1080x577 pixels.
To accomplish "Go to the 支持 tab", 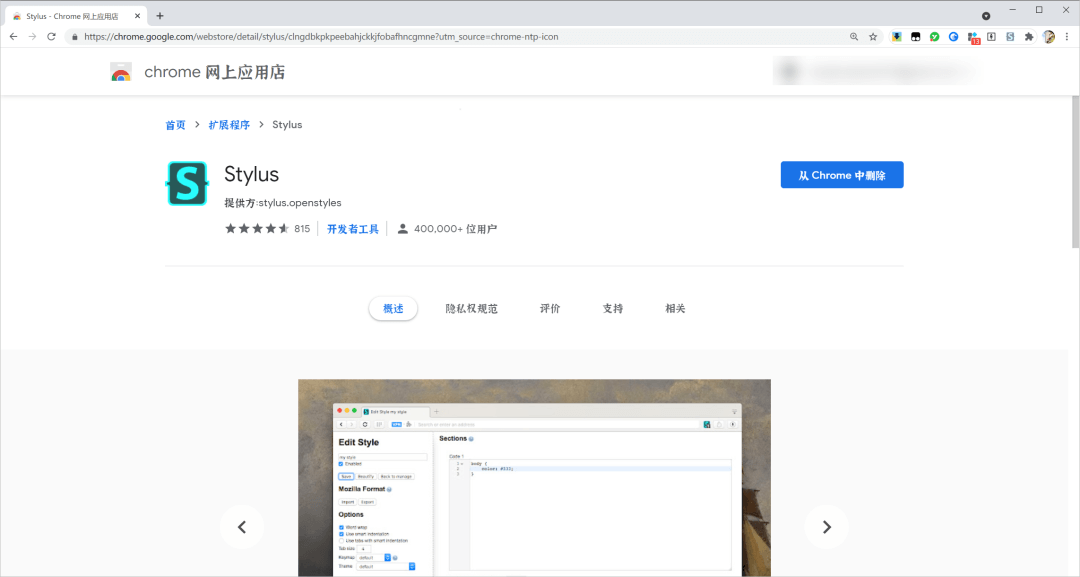I will coord(613,308).
